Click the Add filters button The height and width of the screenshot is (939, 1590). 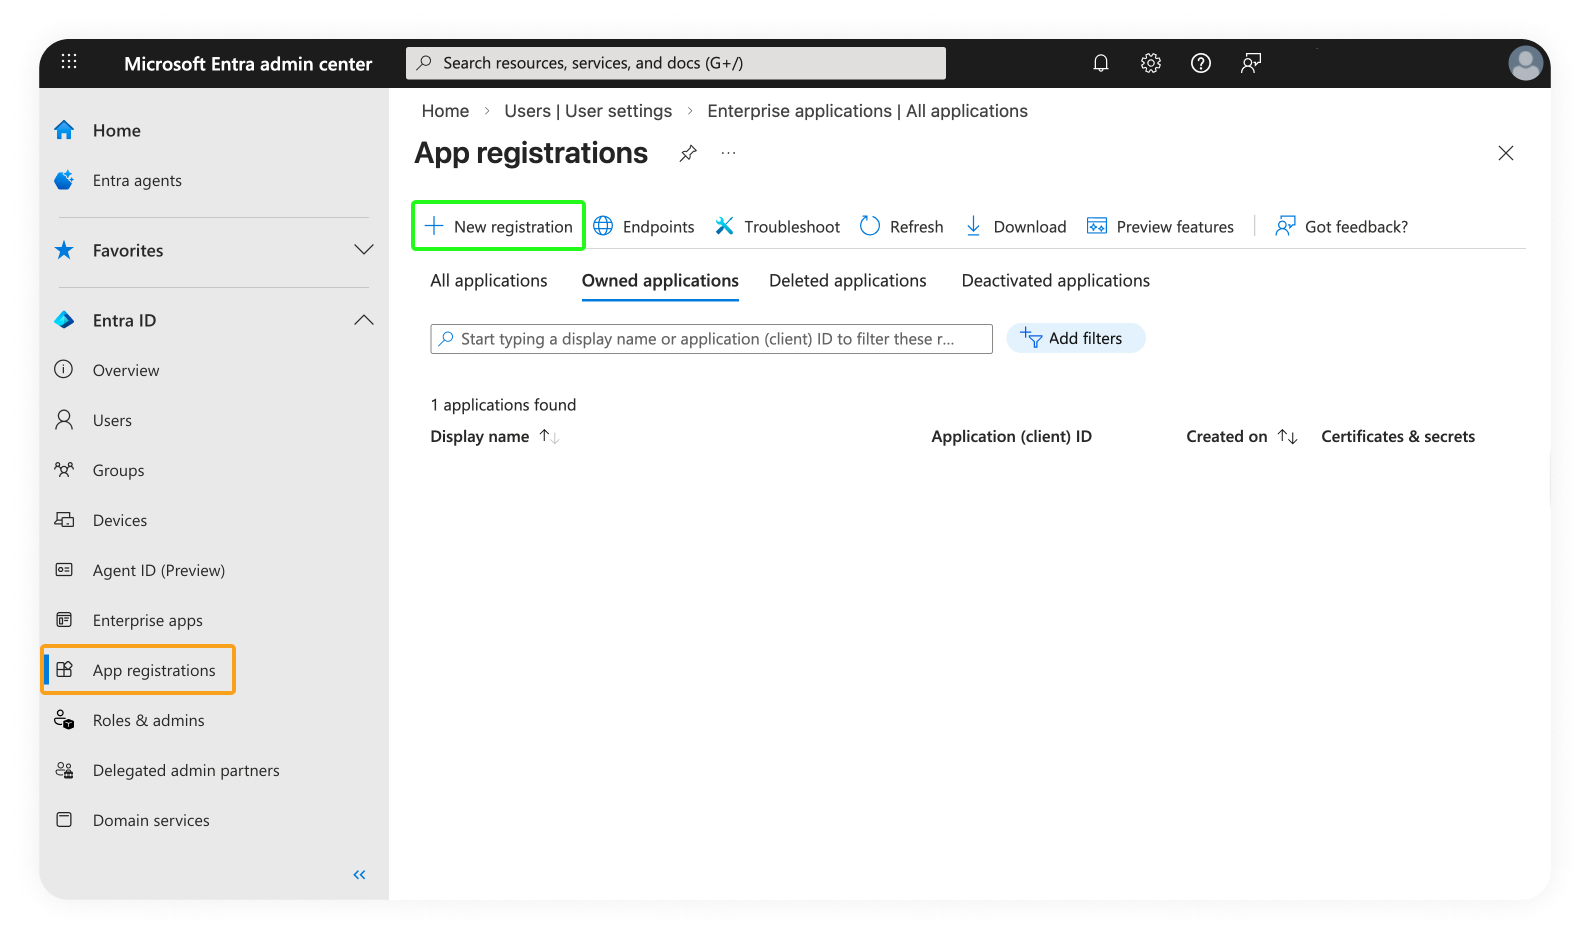pyautogui.click(x=1075, y=339)
